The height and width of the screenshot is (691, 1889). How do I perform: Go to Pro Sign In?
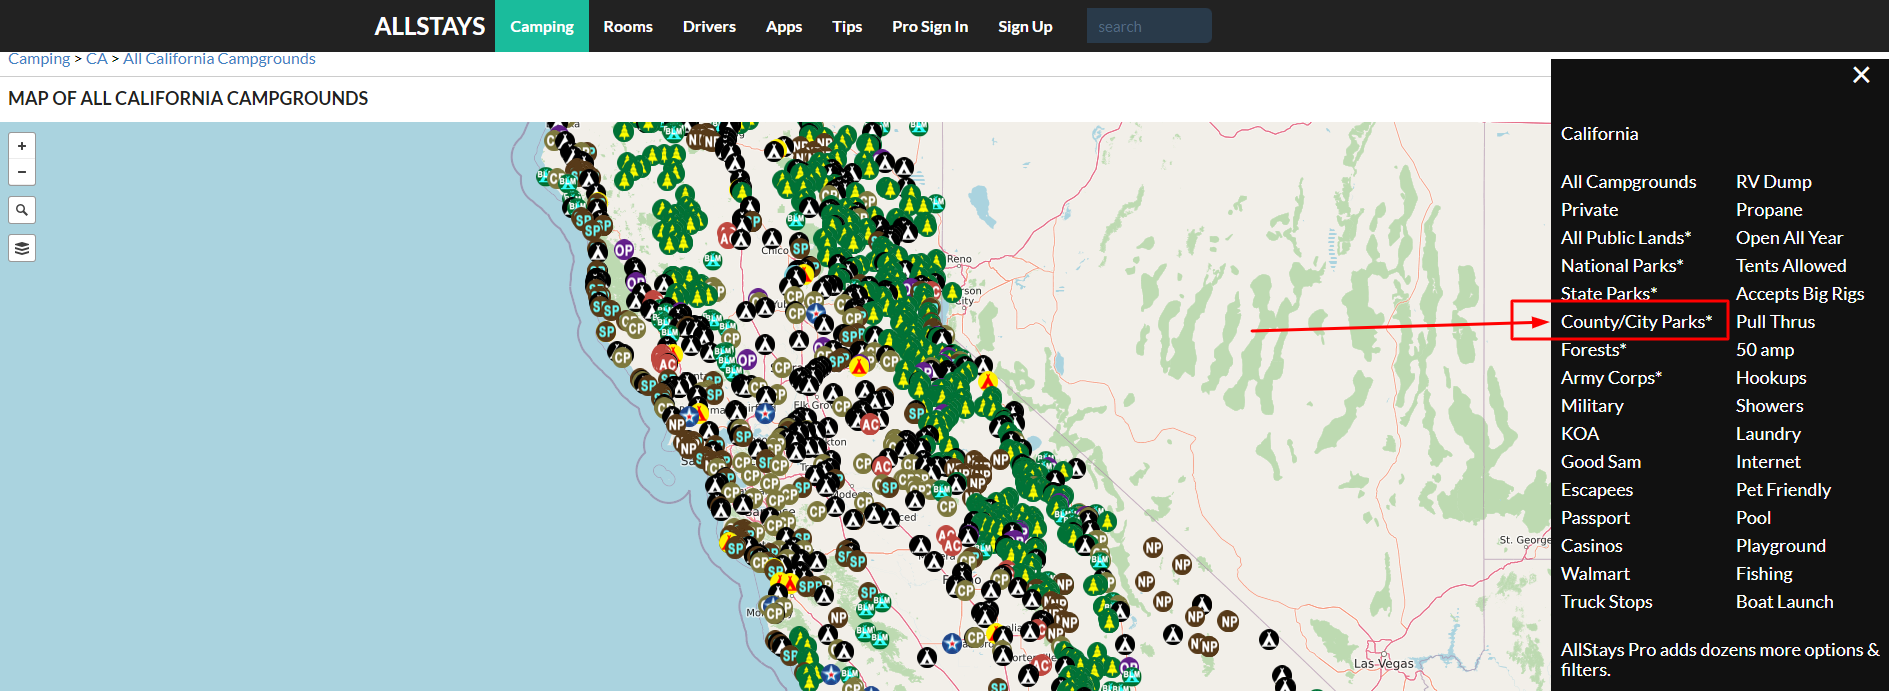point(930,26)
